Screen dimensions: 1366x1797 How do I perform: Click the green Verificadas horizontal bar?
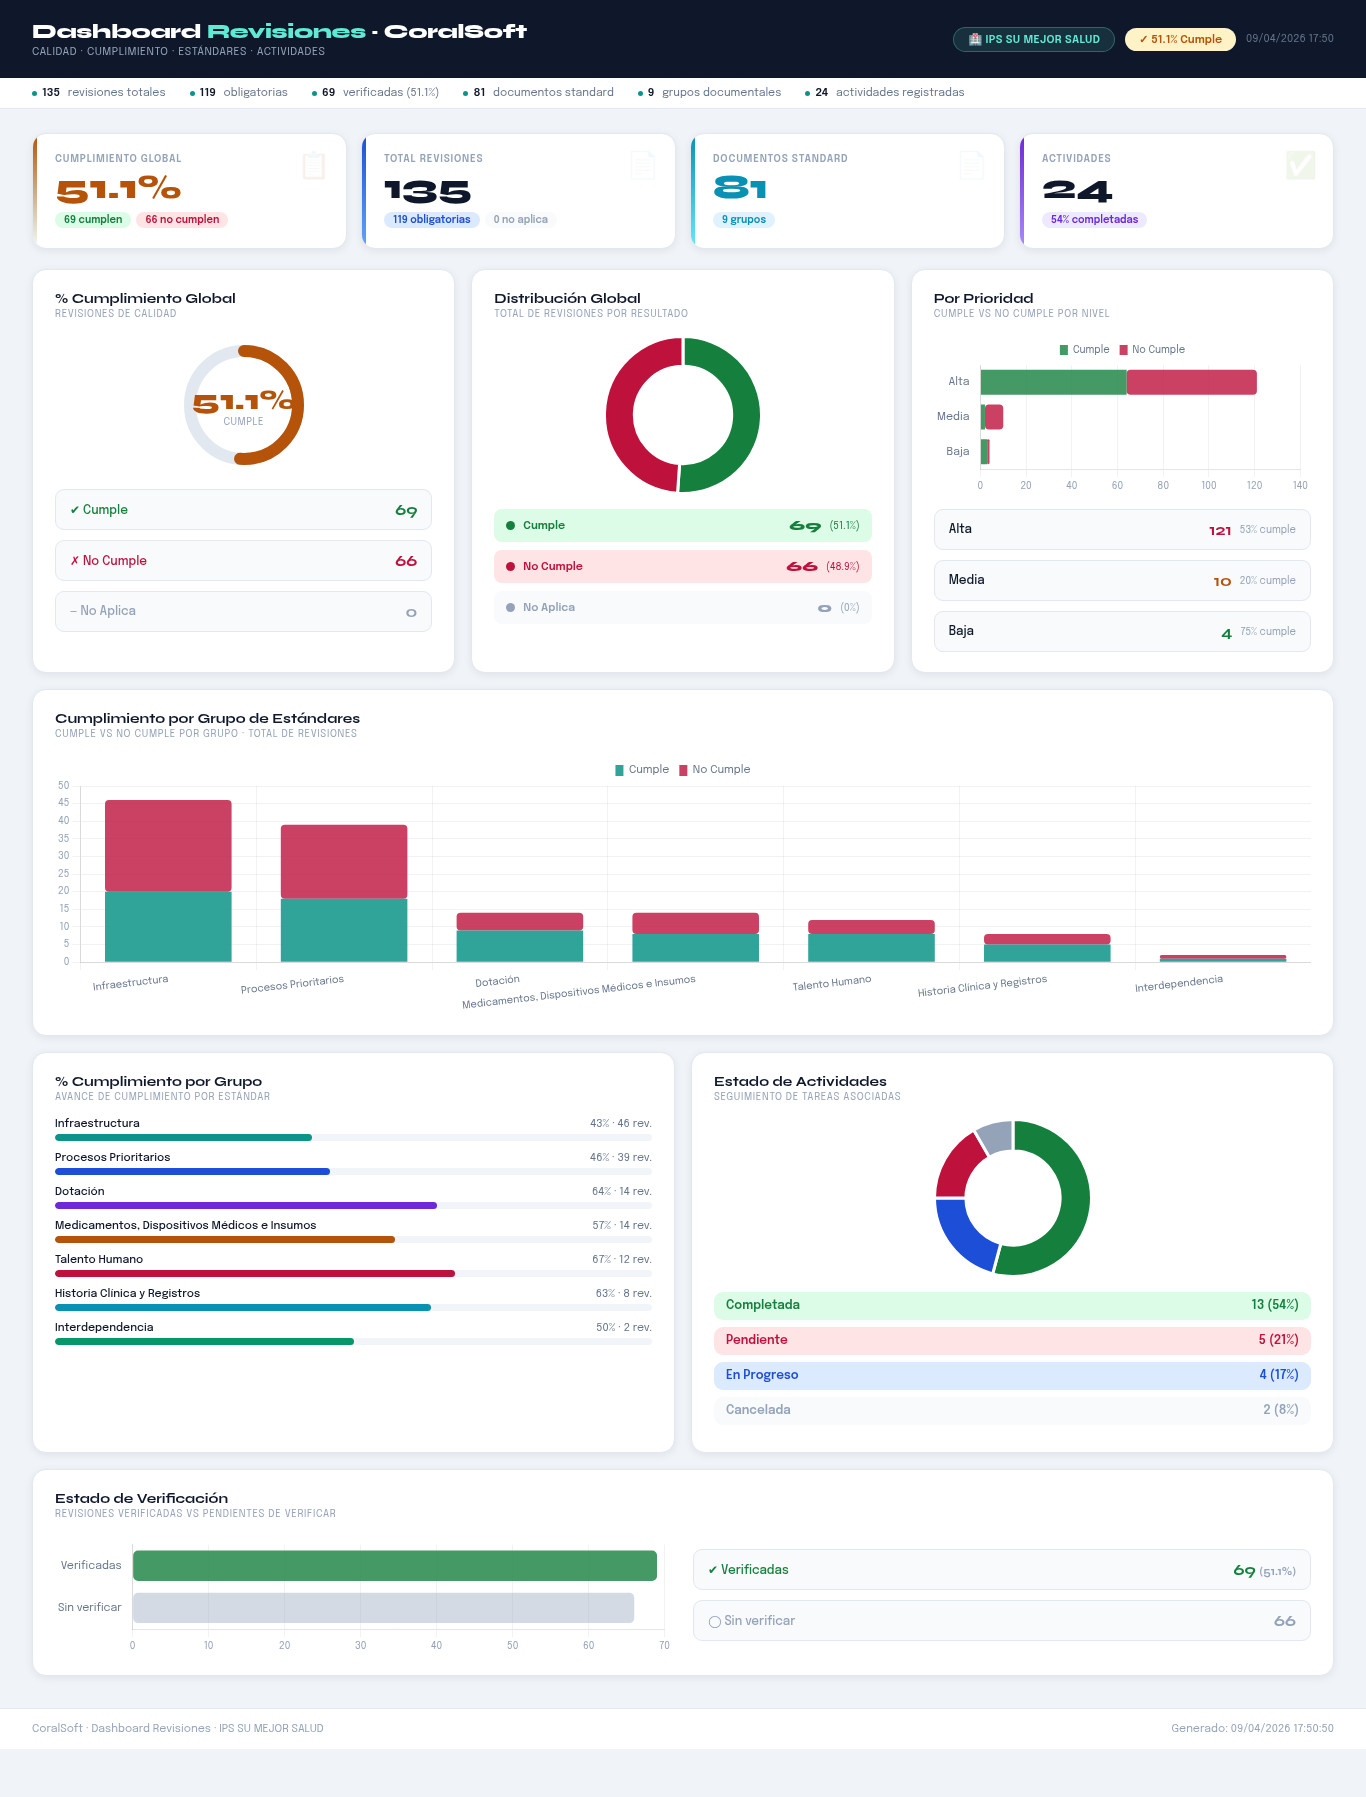[x=395, y=1566]
